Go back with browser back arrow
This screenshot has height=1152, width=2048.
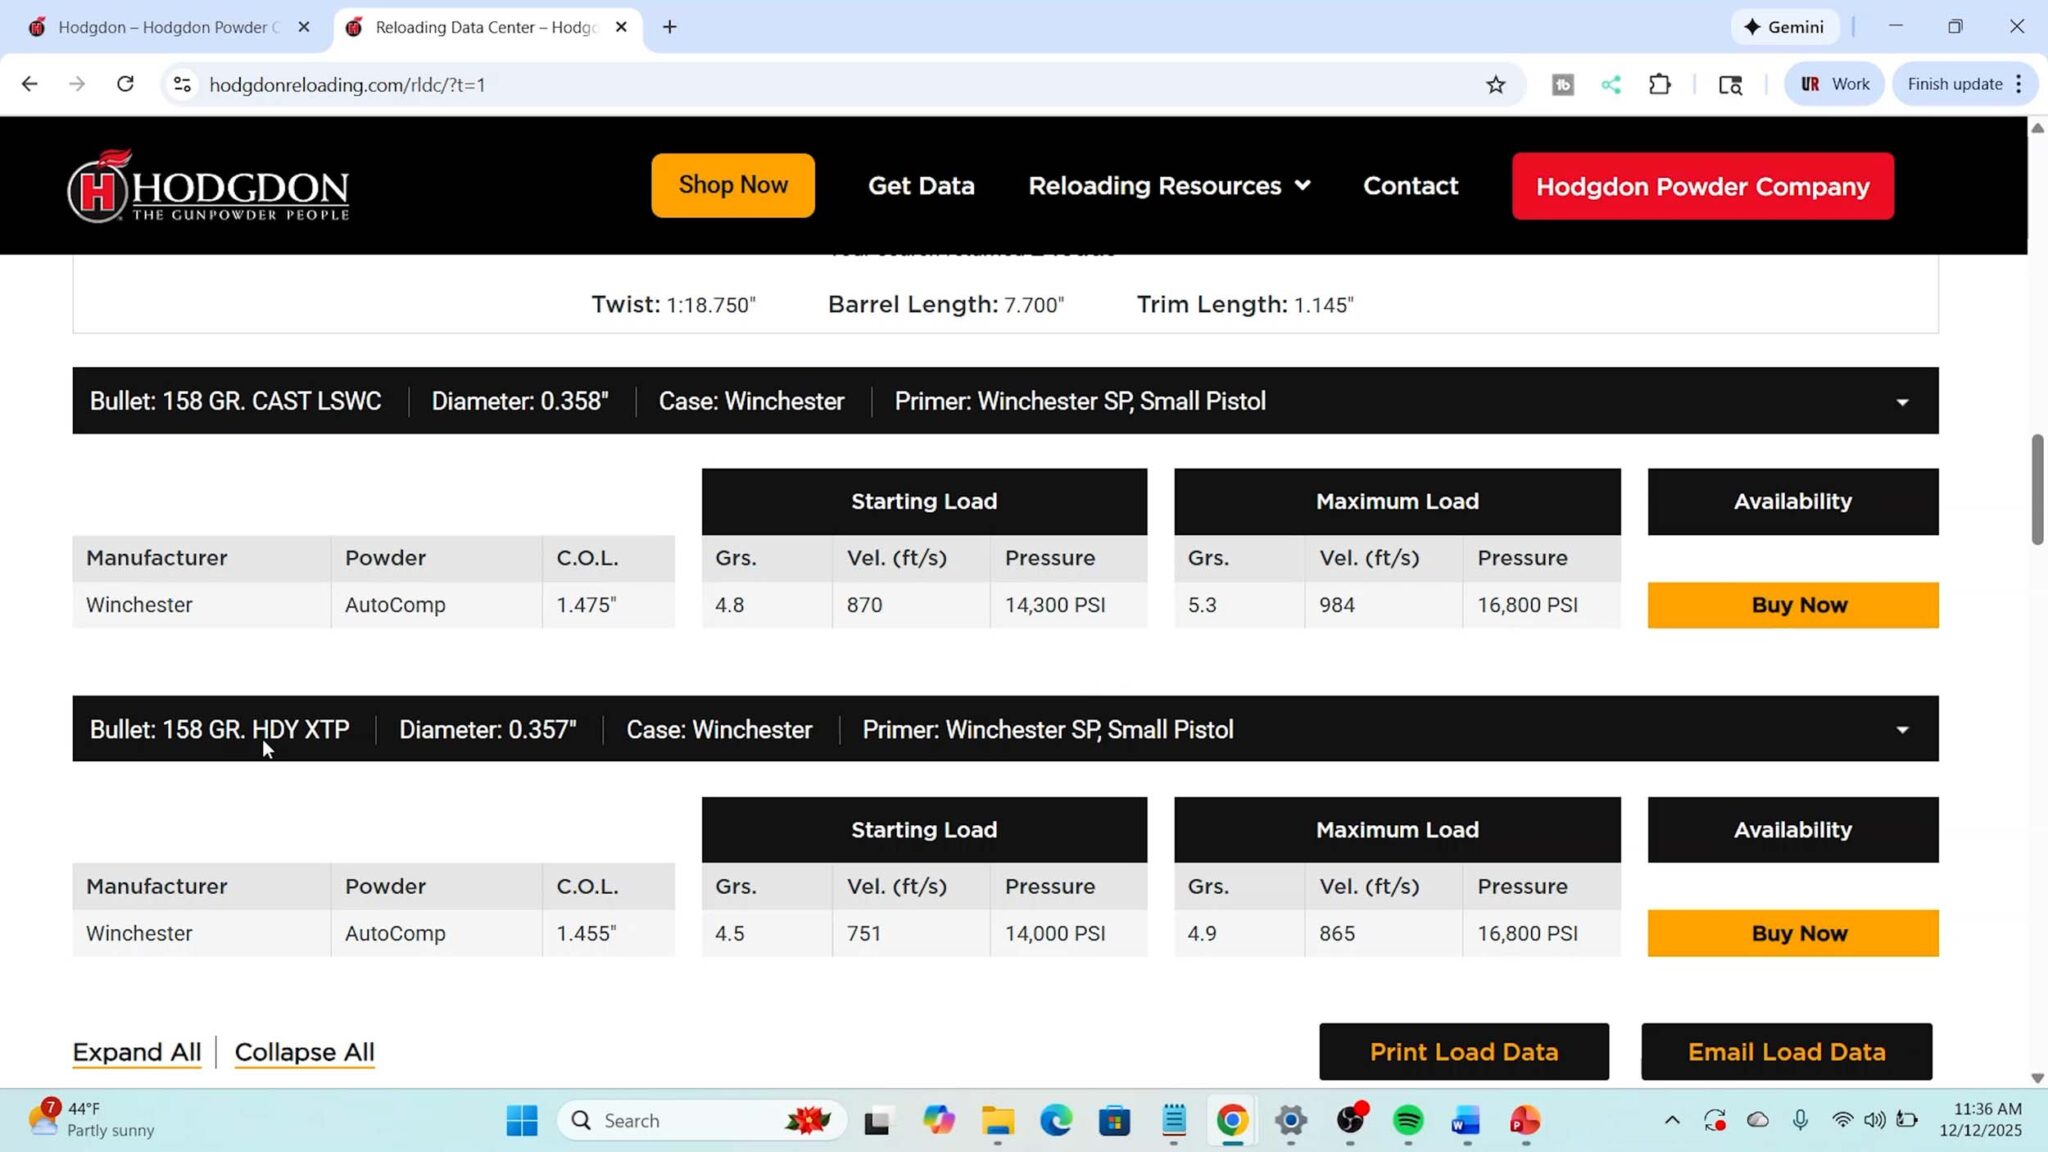pyautogui.click(x=29, y=84)
